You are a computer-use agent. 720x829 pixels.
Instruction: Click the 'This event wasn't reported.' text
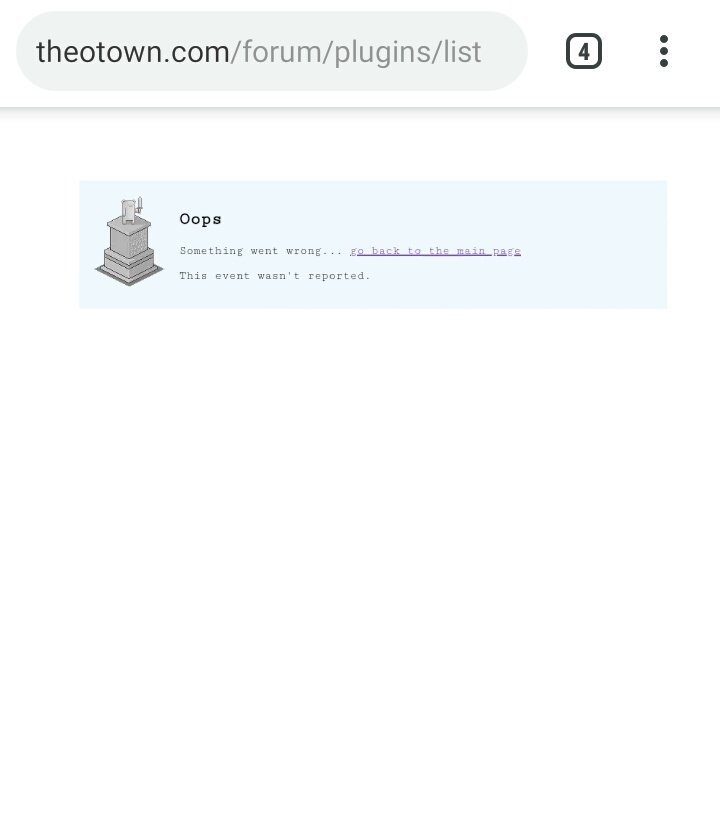coord(275,275)
